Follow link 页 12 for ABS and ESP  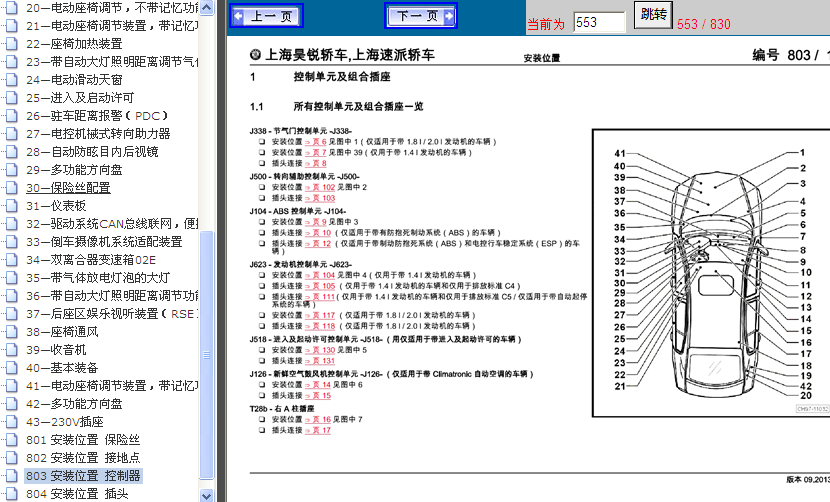pos(318,244)
